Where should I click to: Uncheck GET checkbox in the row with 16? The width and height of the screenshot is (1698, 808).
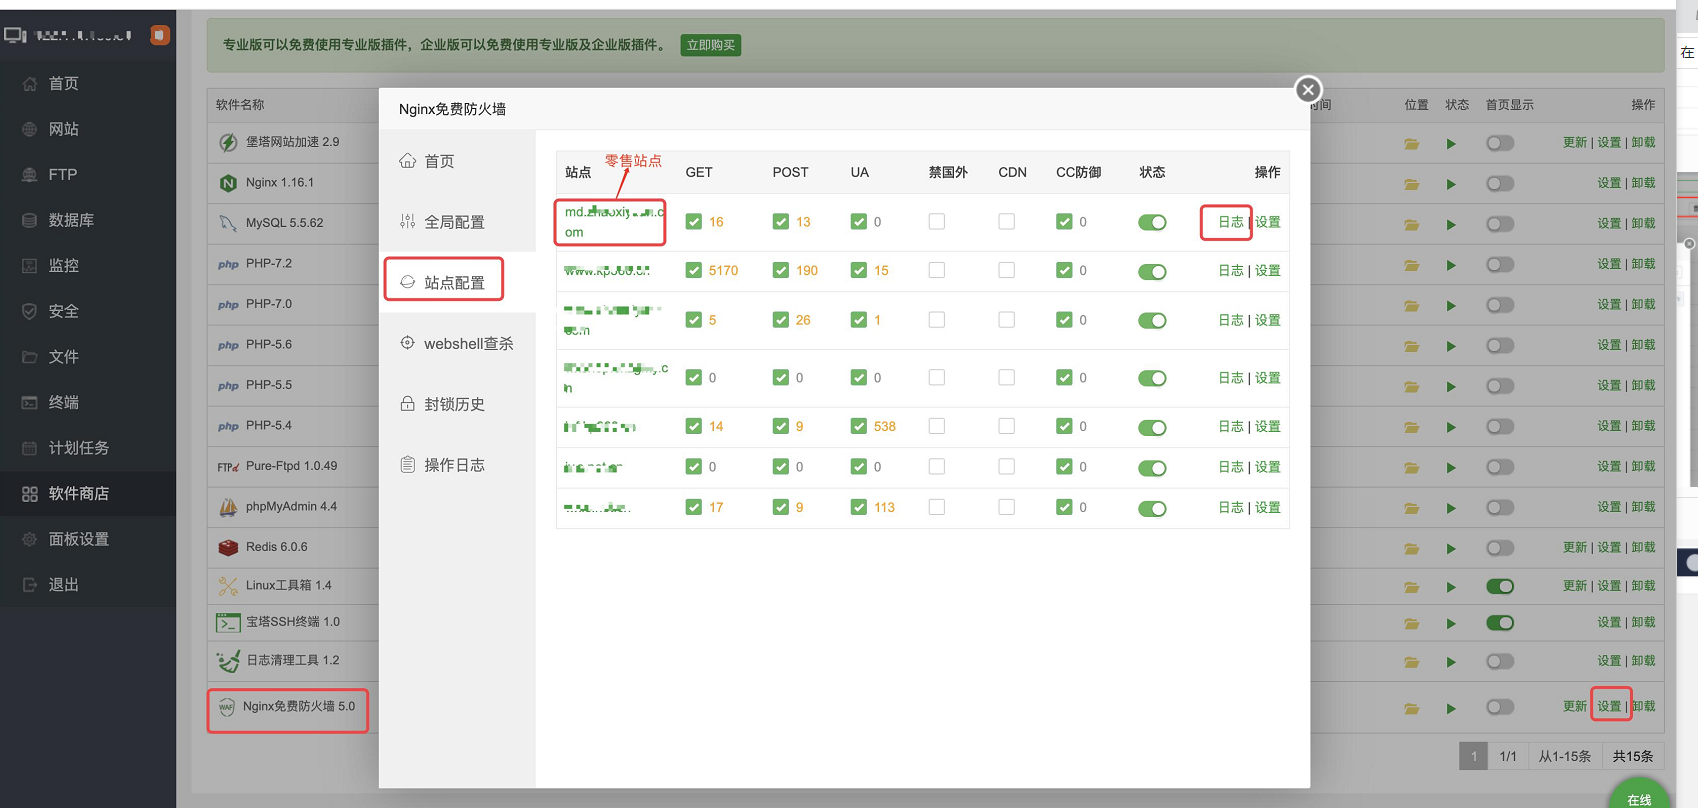click(x=693, y=222)
